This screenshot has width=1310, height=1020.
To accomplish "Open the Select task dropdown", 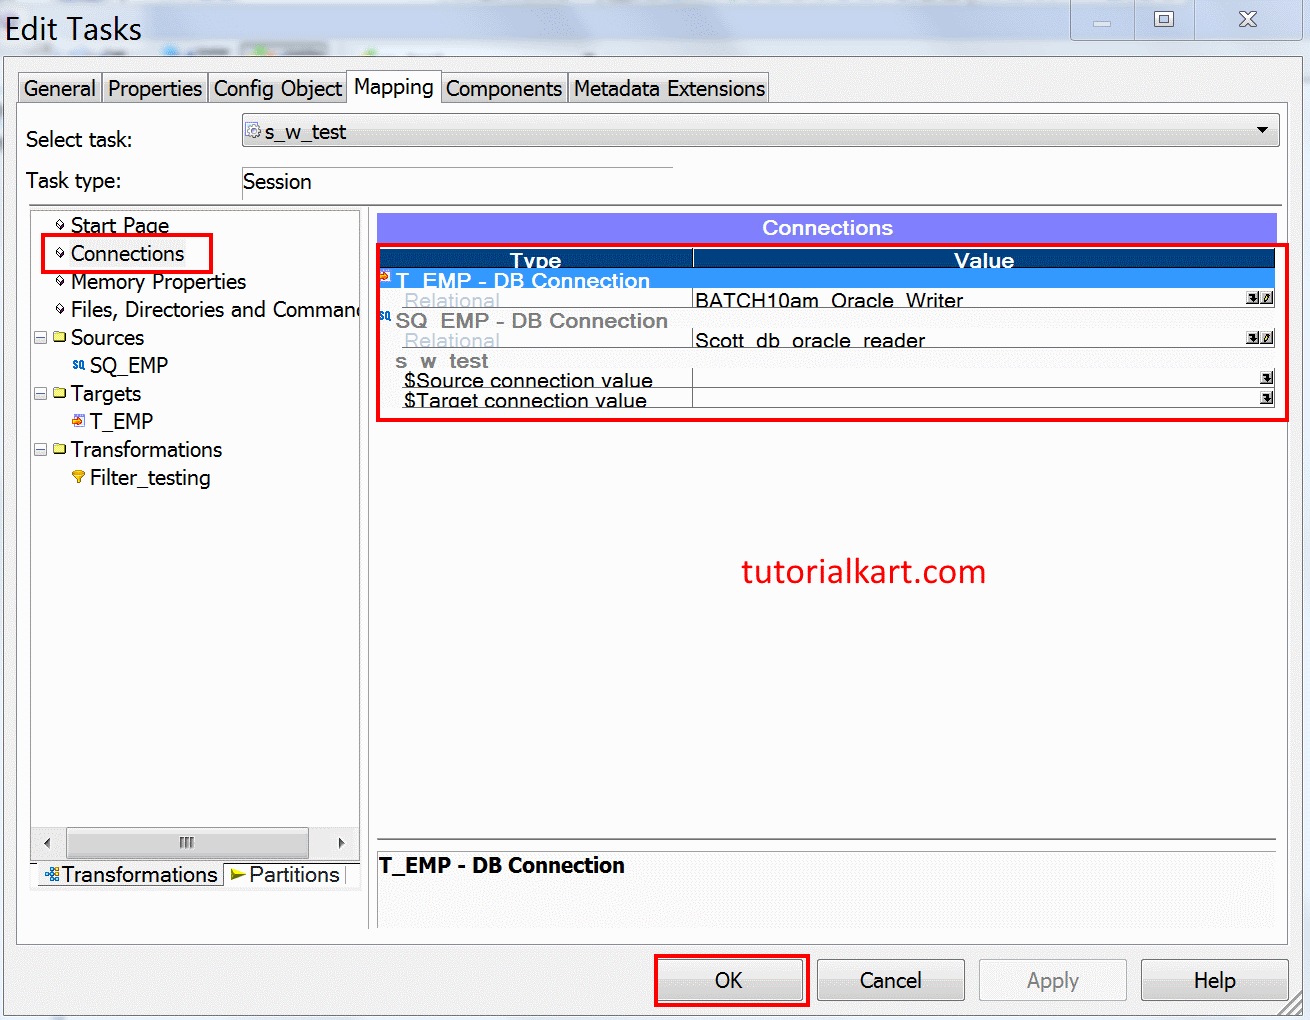I will click(1263, 129).
